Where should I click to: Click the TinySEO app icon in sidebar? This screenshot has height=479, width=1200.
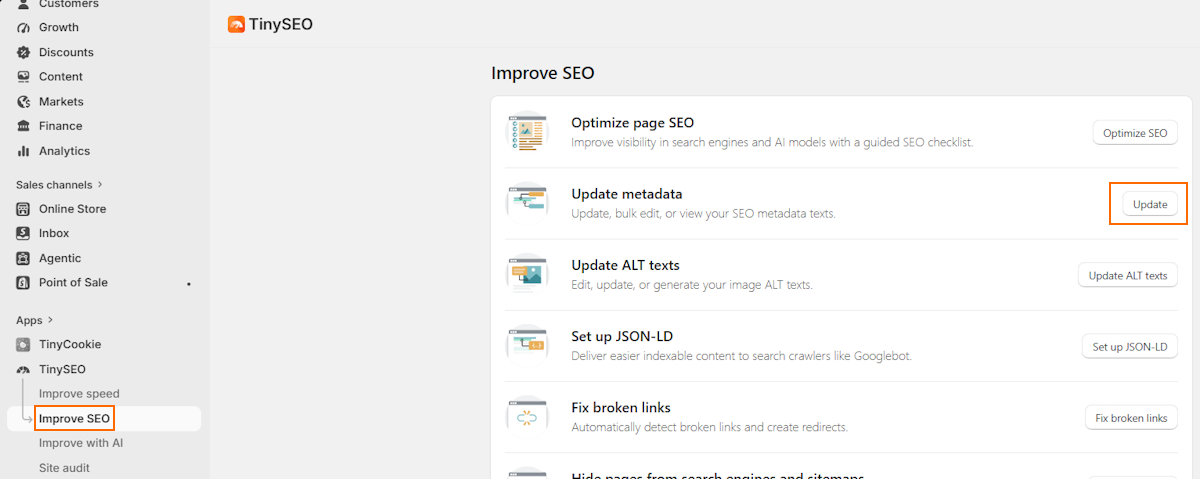(x=23, y=369)
